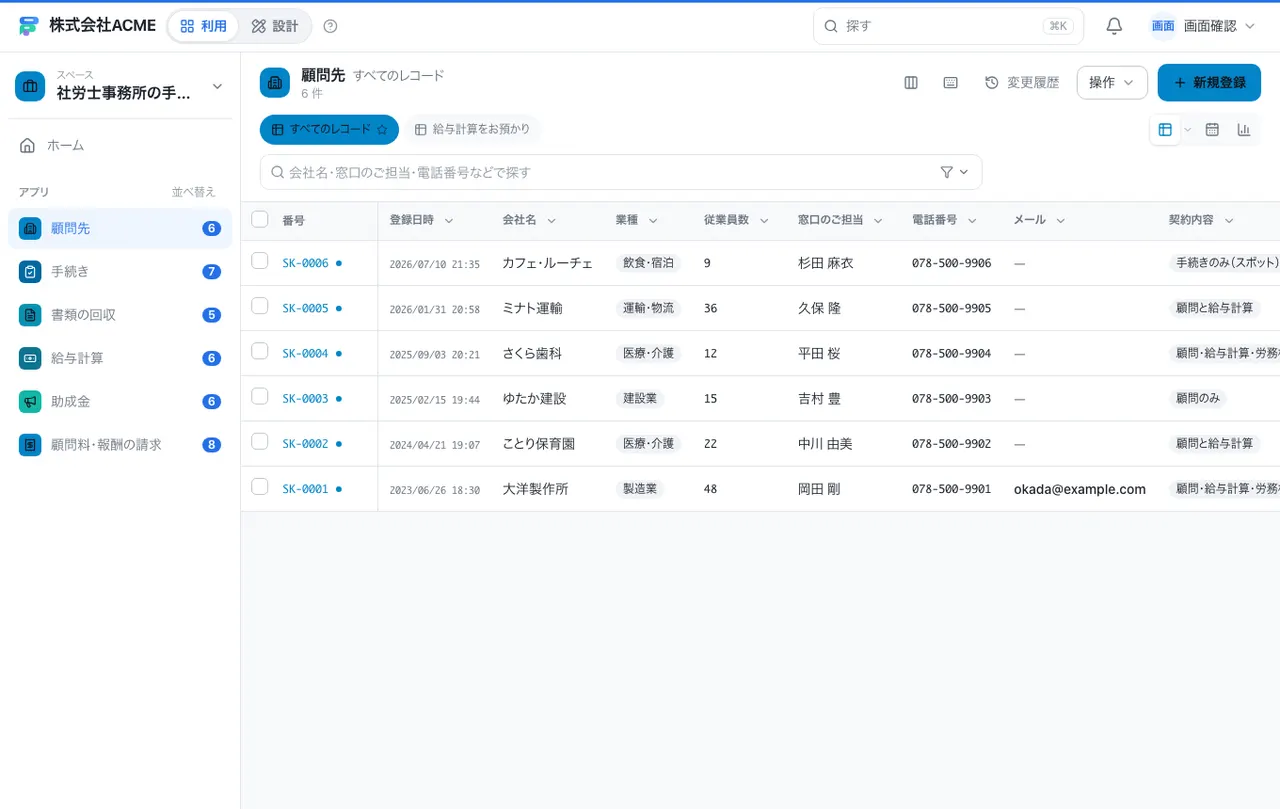
Task: Open the 会社名 column sort menu
Action: click(551, 220)
